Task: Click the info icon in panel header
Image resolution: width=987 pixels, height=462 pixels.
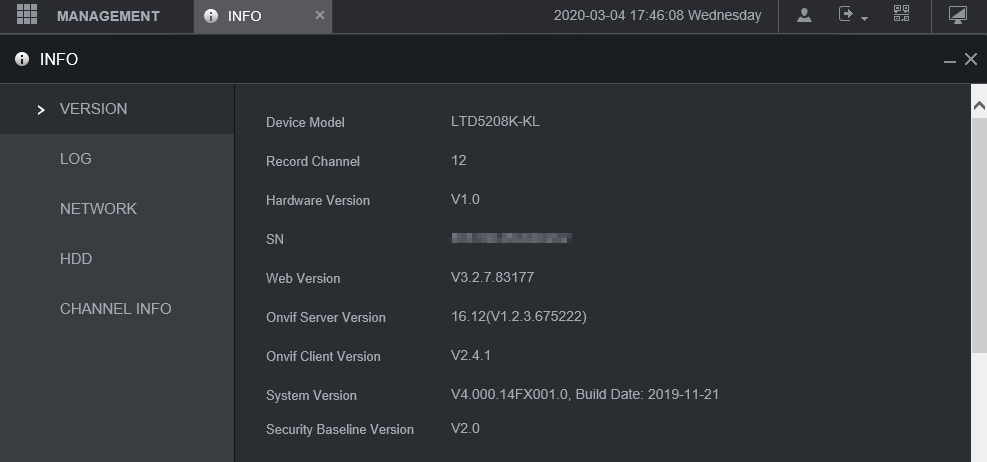Action: (x=22, y=60)
